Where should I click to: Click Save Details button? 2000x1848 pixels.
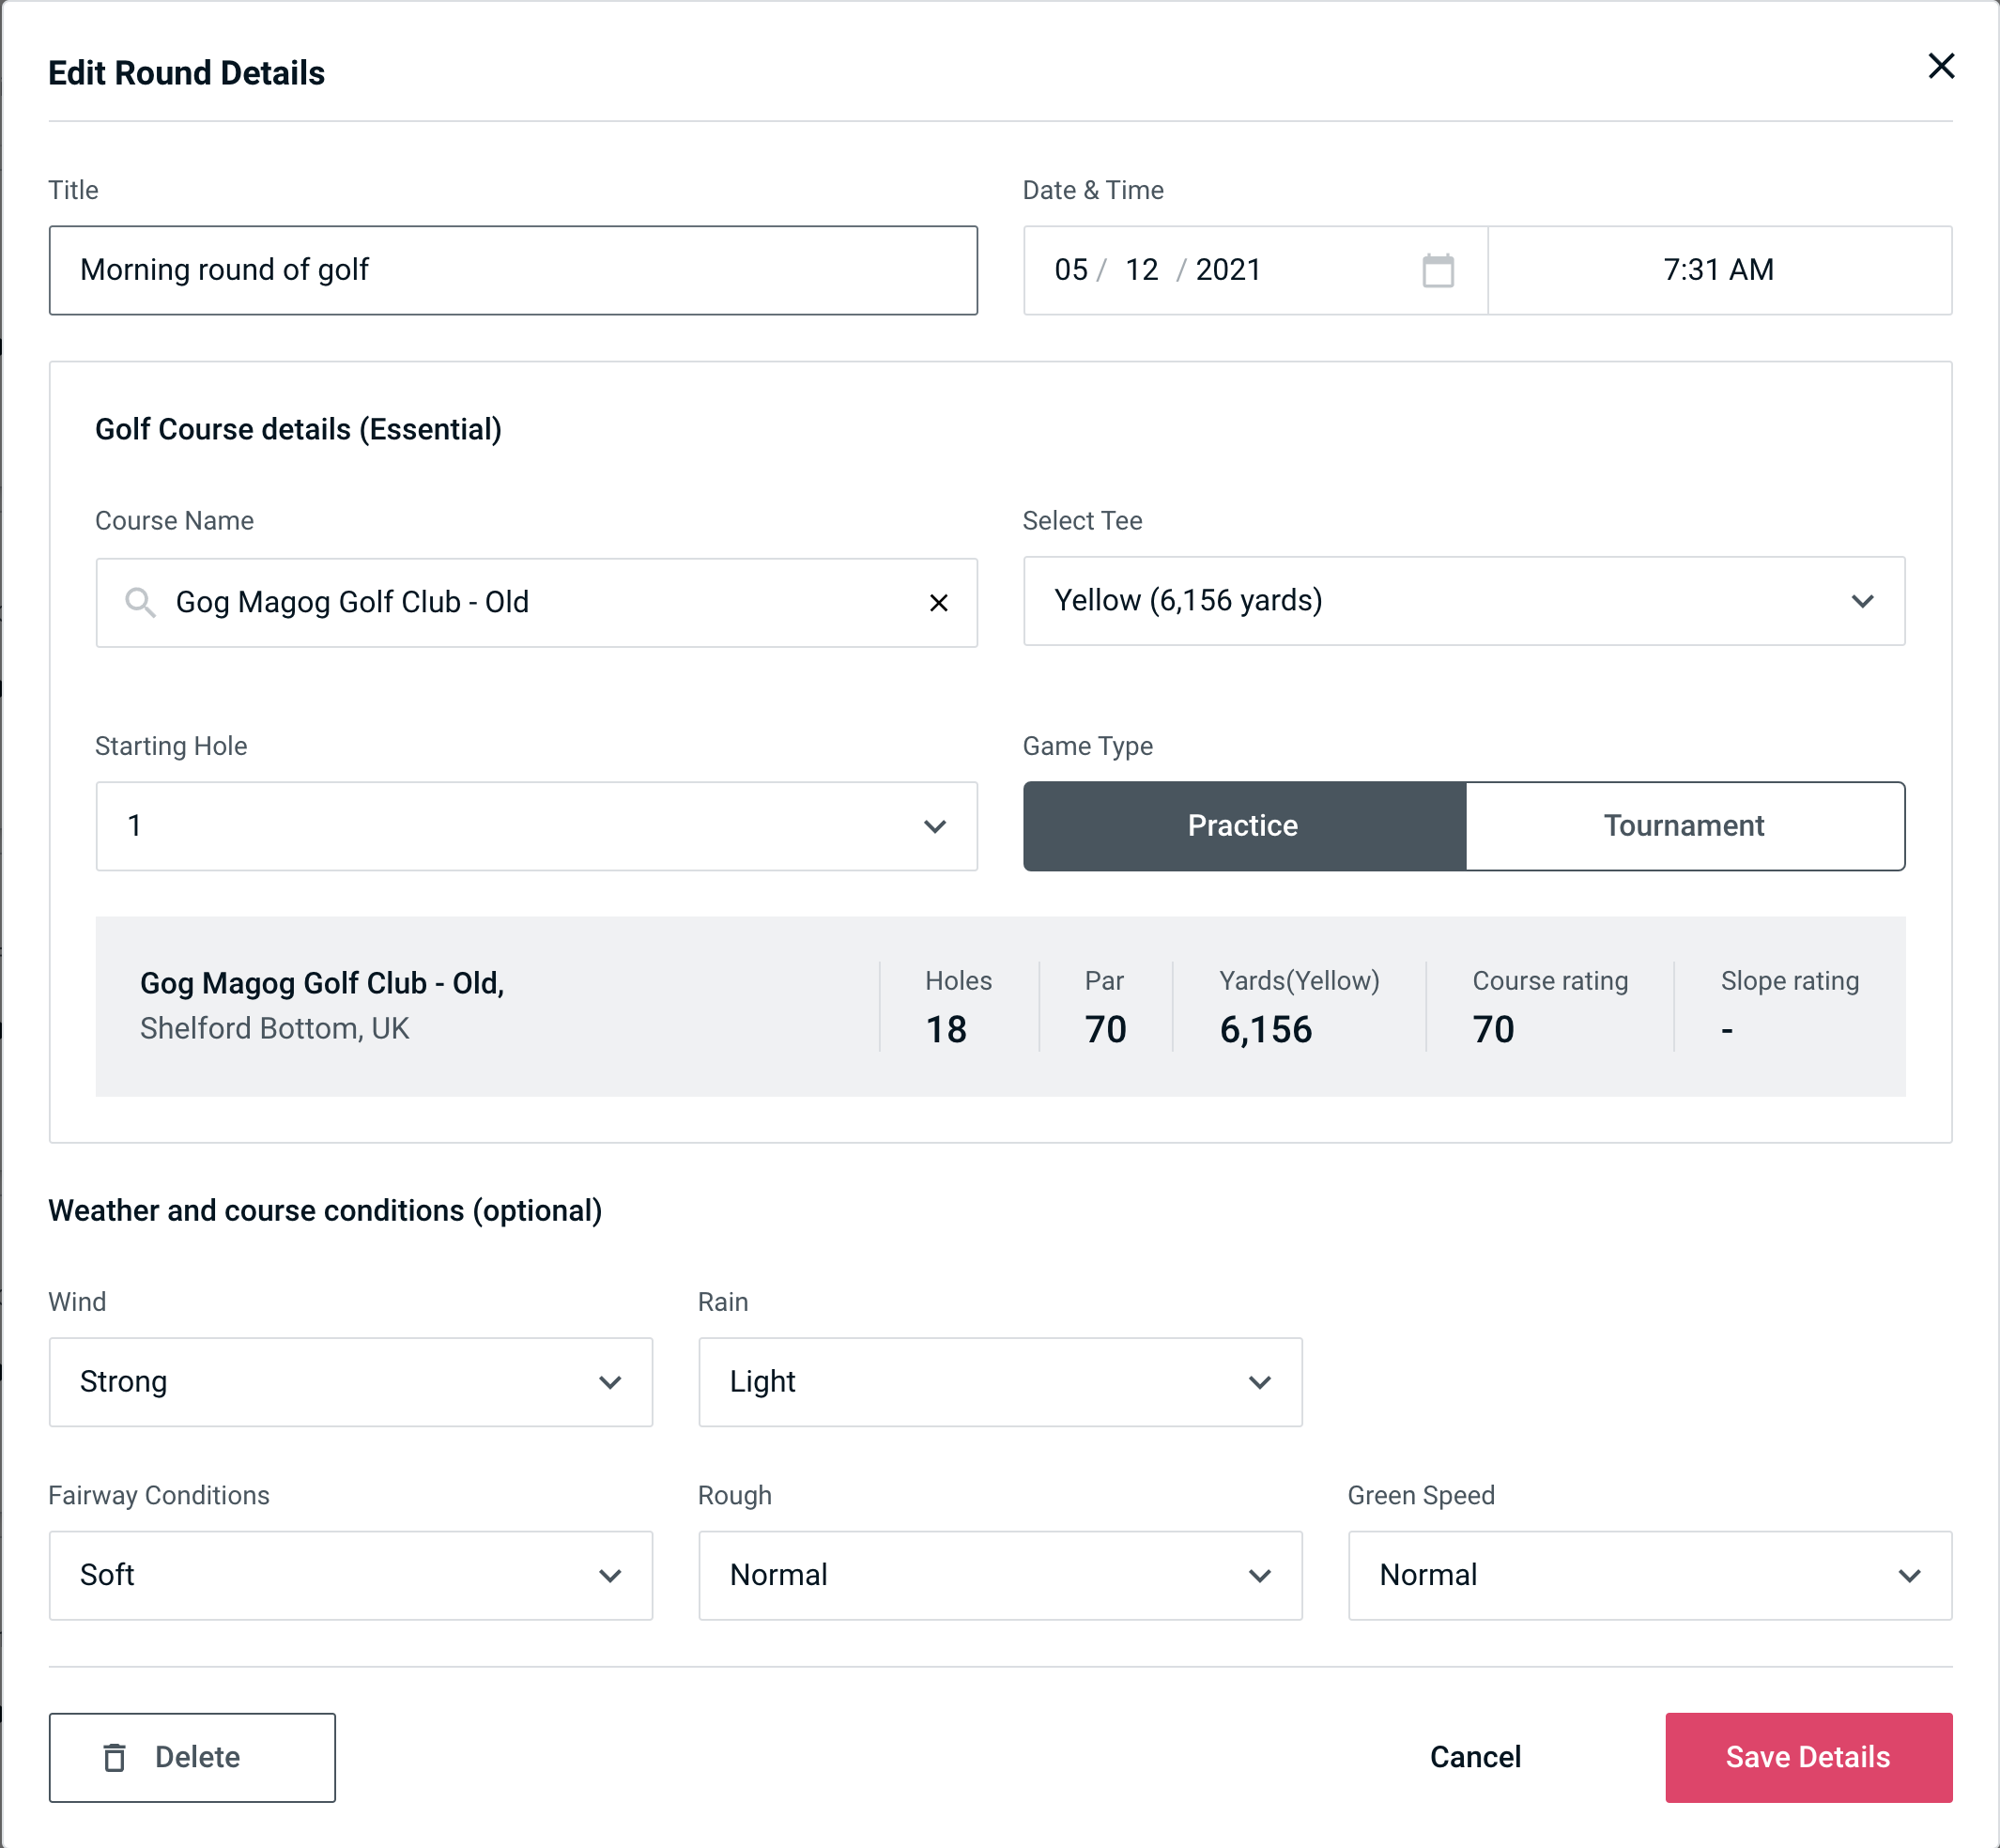click(x=1807, y=1758)
